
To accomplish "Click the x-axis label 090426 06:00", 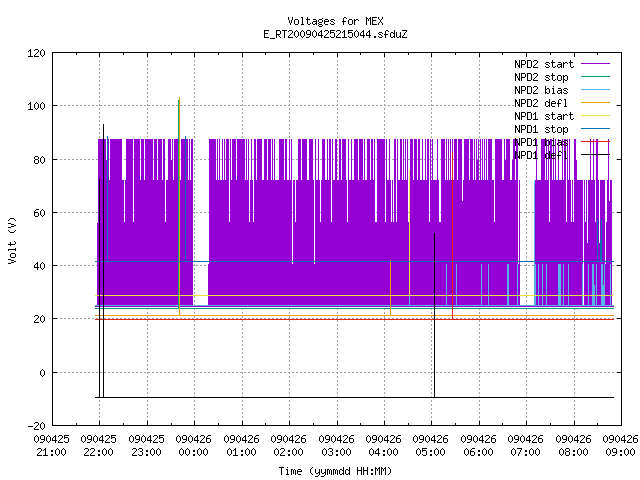I will click(x=479, y=446).
